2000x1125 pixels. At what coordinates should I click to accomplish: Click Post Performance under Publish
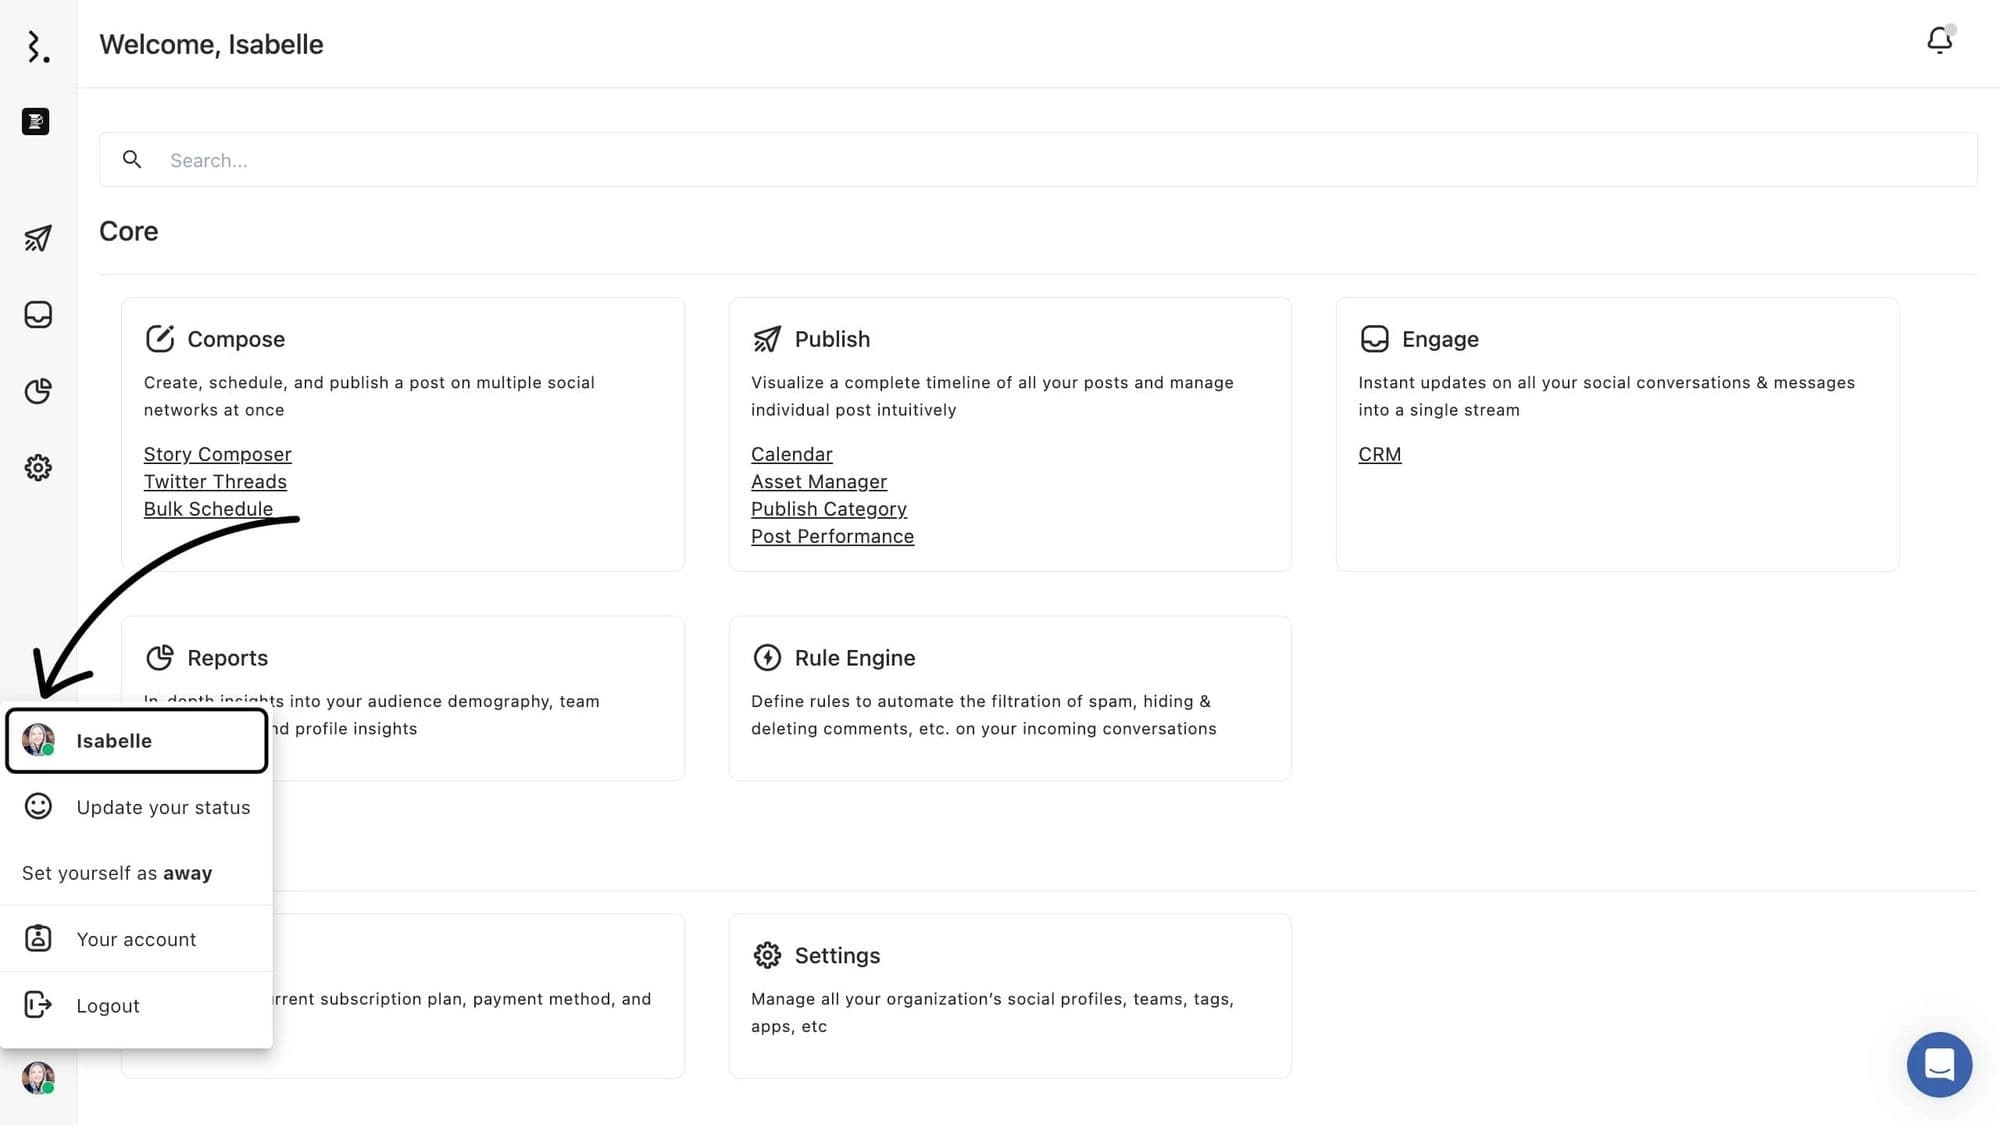832,536
